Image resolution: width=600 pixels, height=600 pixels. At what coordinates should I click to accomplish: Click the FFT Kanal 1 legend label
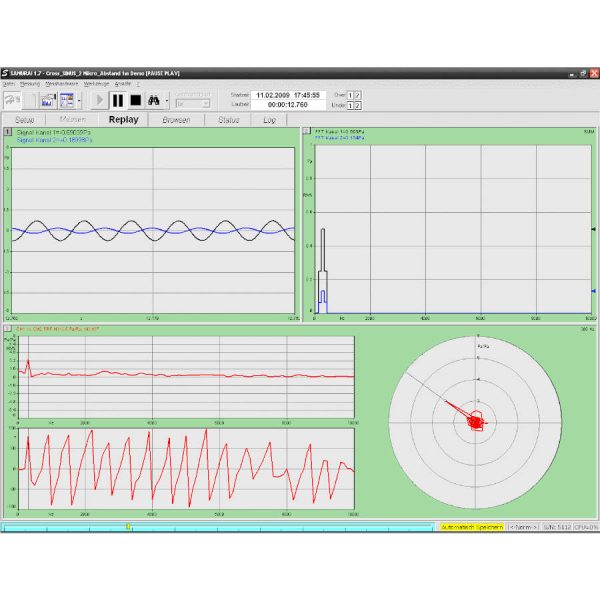click(339, 132)
